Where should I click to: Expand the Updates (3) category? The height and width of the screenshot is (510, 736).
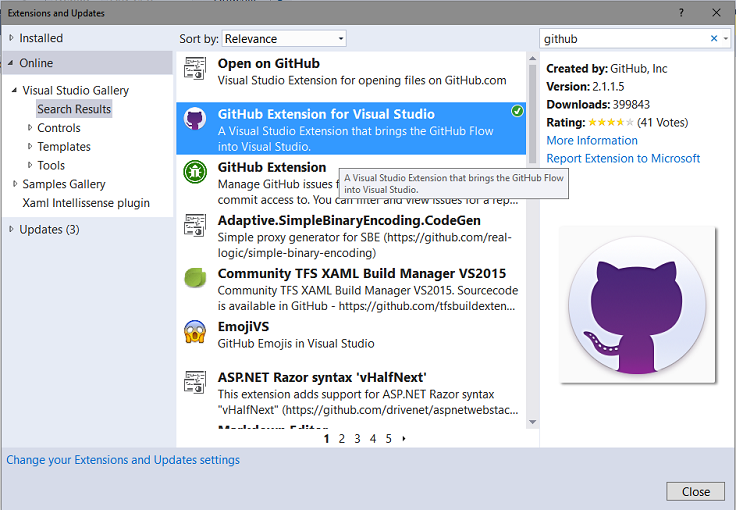[x=11, y=229]
